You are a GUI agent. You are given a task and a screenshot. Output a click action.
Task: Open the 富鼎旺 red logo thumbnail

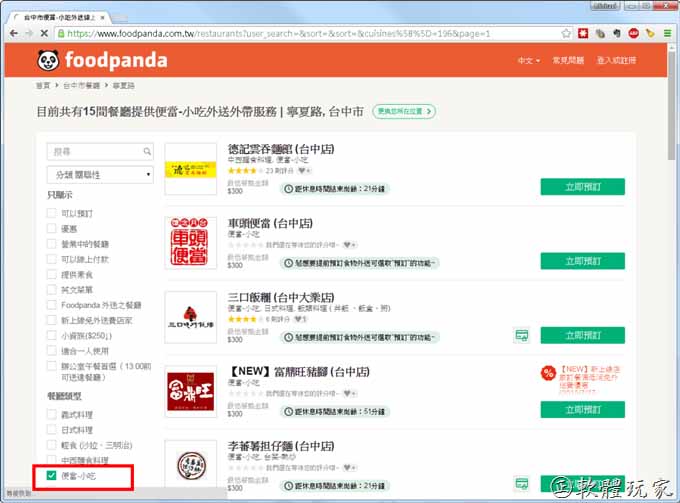[x=191, y=392]
